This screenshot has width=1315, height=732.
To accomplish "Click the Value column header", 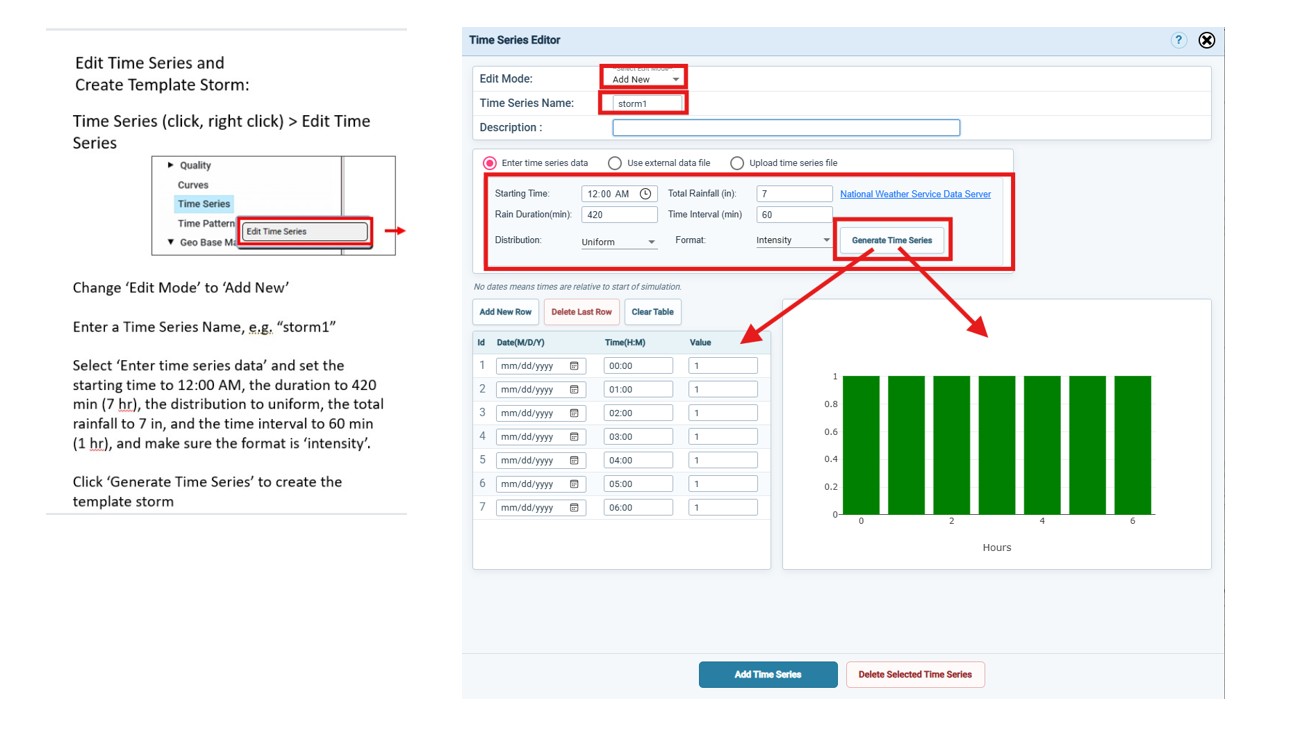I will (x=700, y=343).
